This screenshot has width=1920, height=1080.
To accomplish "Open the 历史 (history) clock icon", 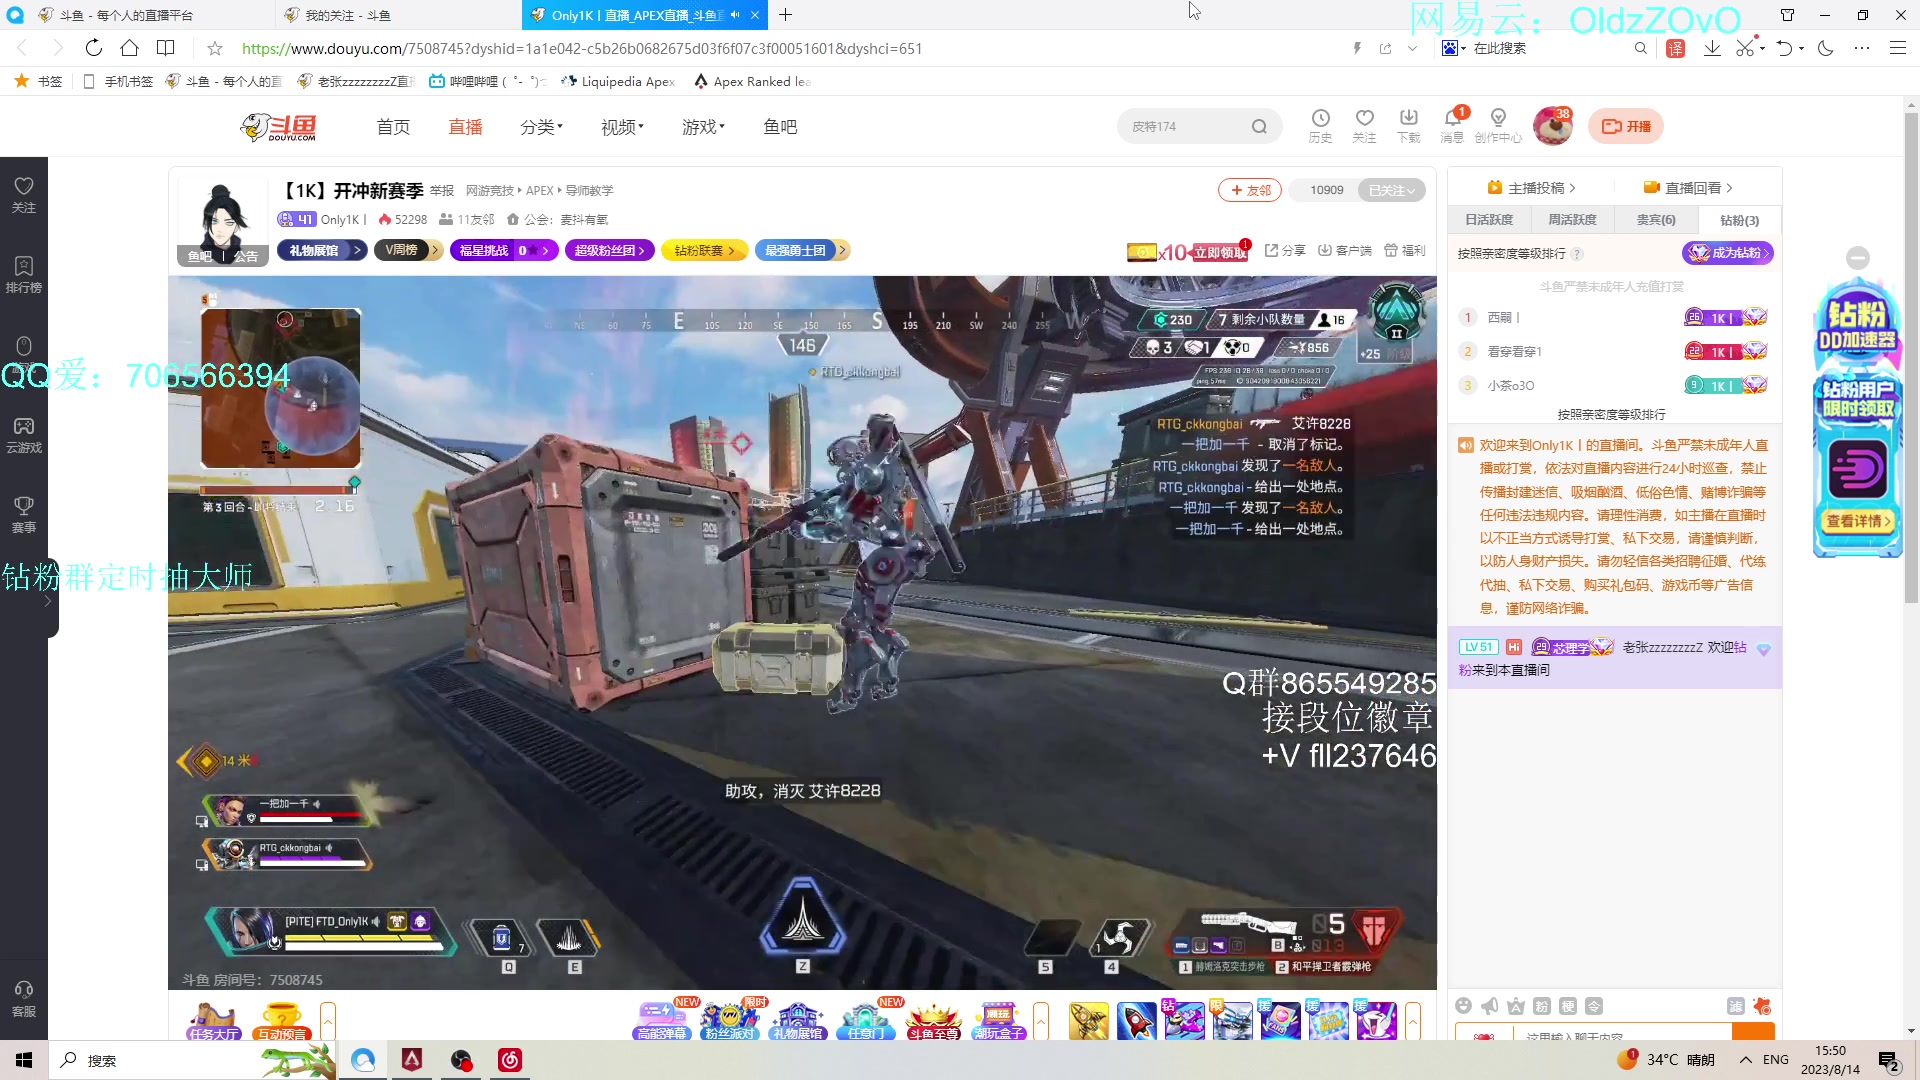I will click(x=1320, y=126).
